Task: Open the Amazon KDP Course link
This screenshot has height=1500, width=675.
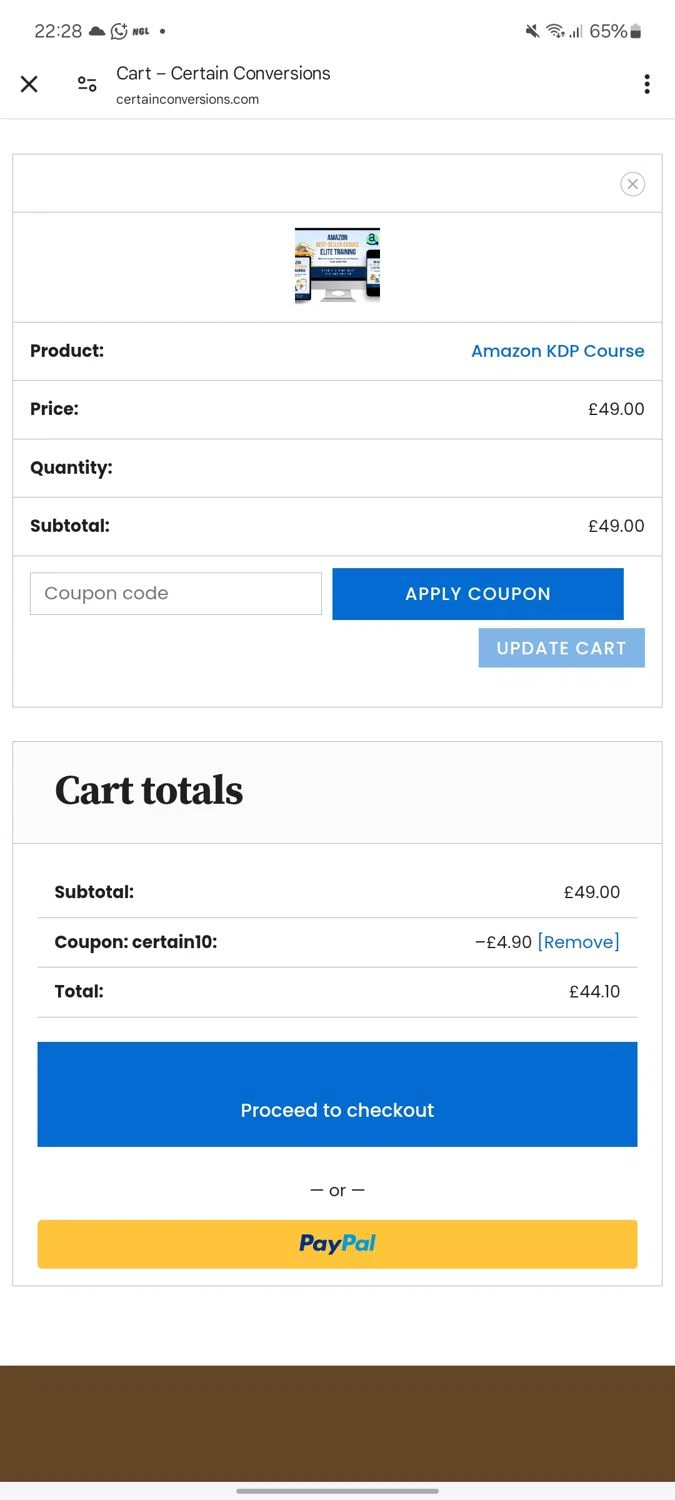Action: (x=557, y=351)
